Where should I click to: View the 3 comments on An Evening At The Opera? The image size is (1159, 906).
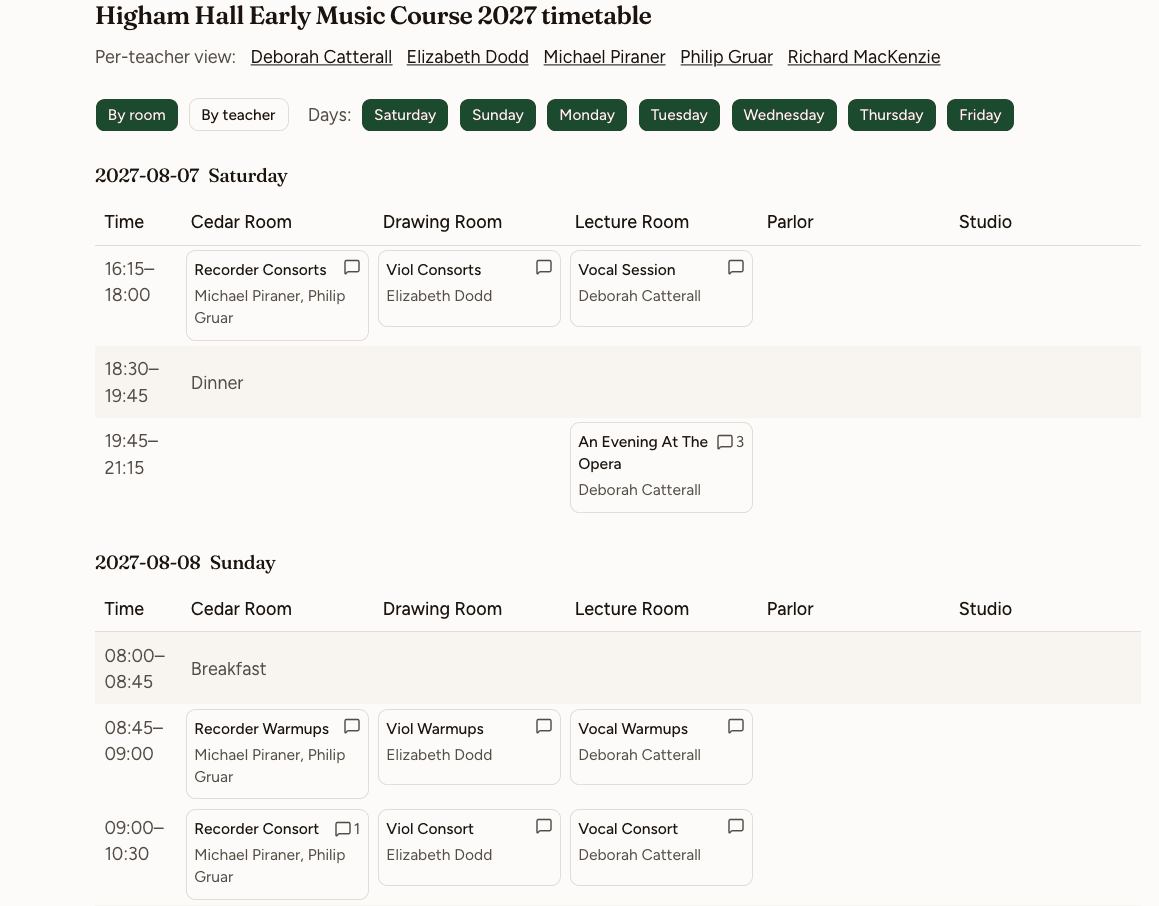[730, 442]
